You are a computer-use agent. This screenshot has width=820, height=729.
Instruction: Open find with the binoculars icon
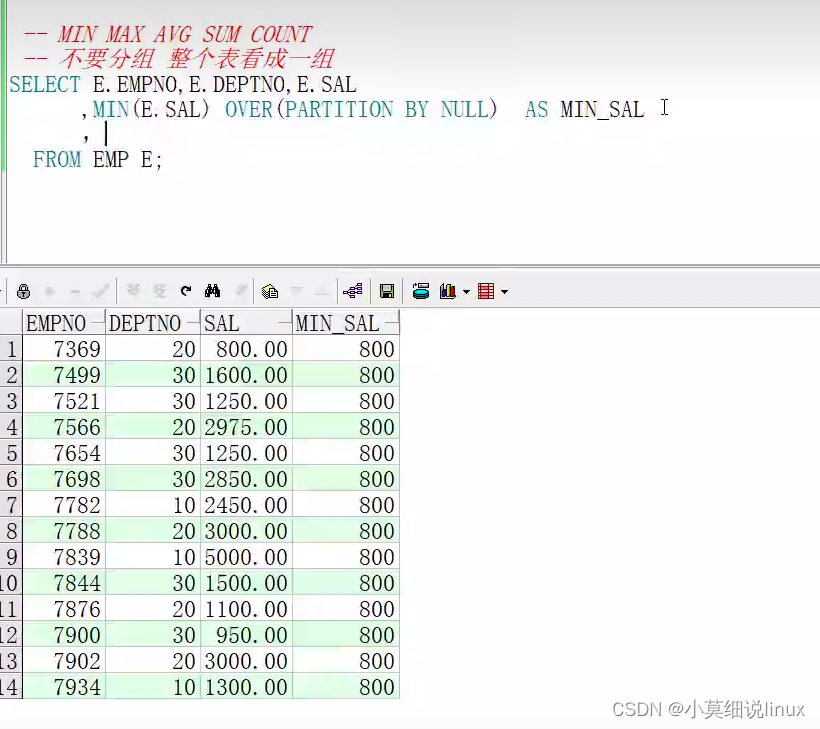212,291
